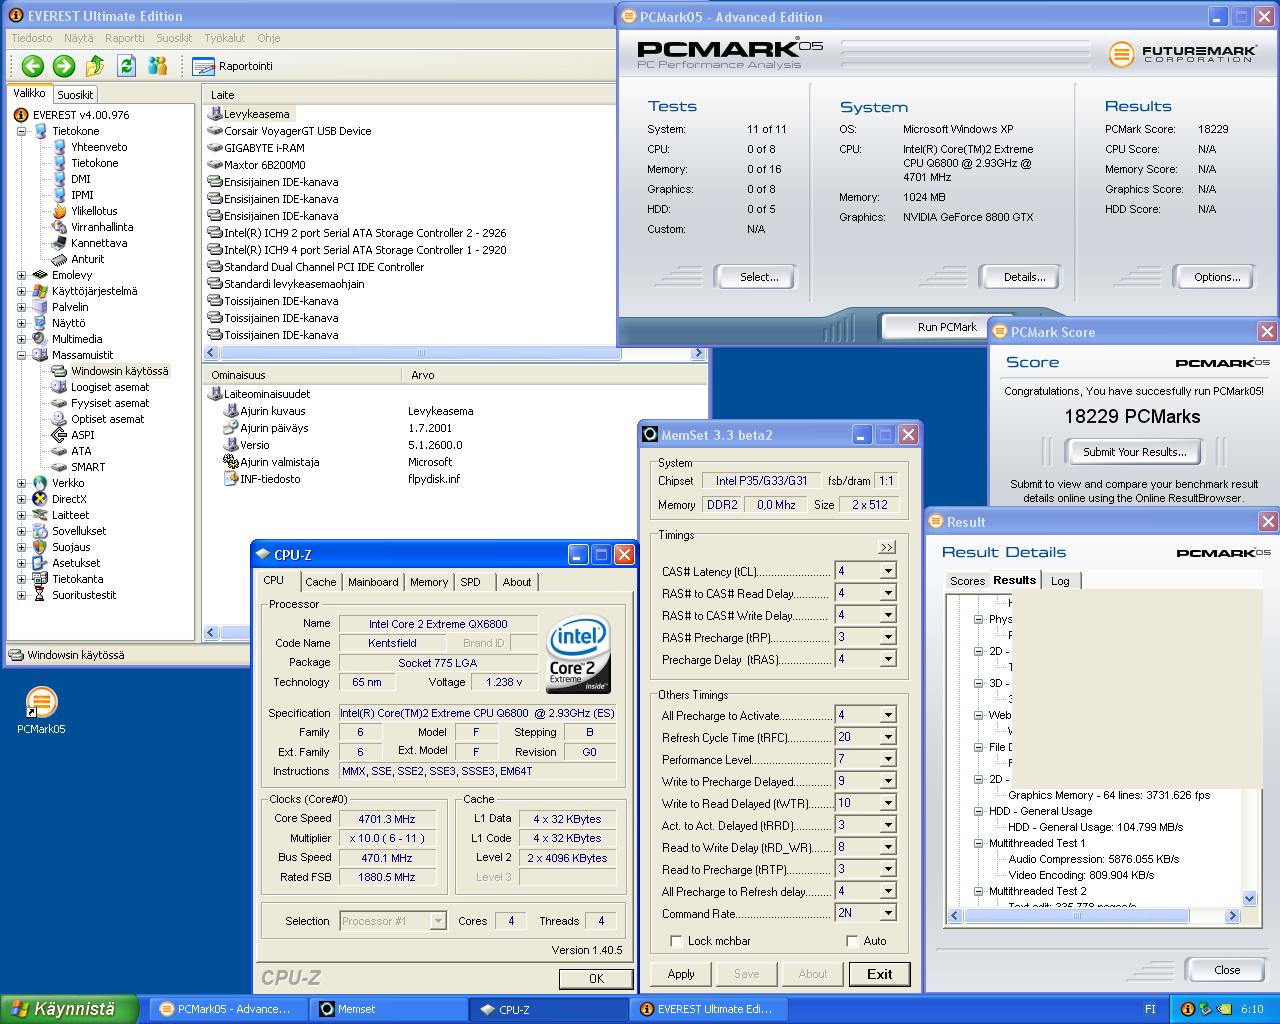Open Performance Level dropdown in MemSet
The width and height of the screenshot is (1280, 1024).
coord(887,759)
